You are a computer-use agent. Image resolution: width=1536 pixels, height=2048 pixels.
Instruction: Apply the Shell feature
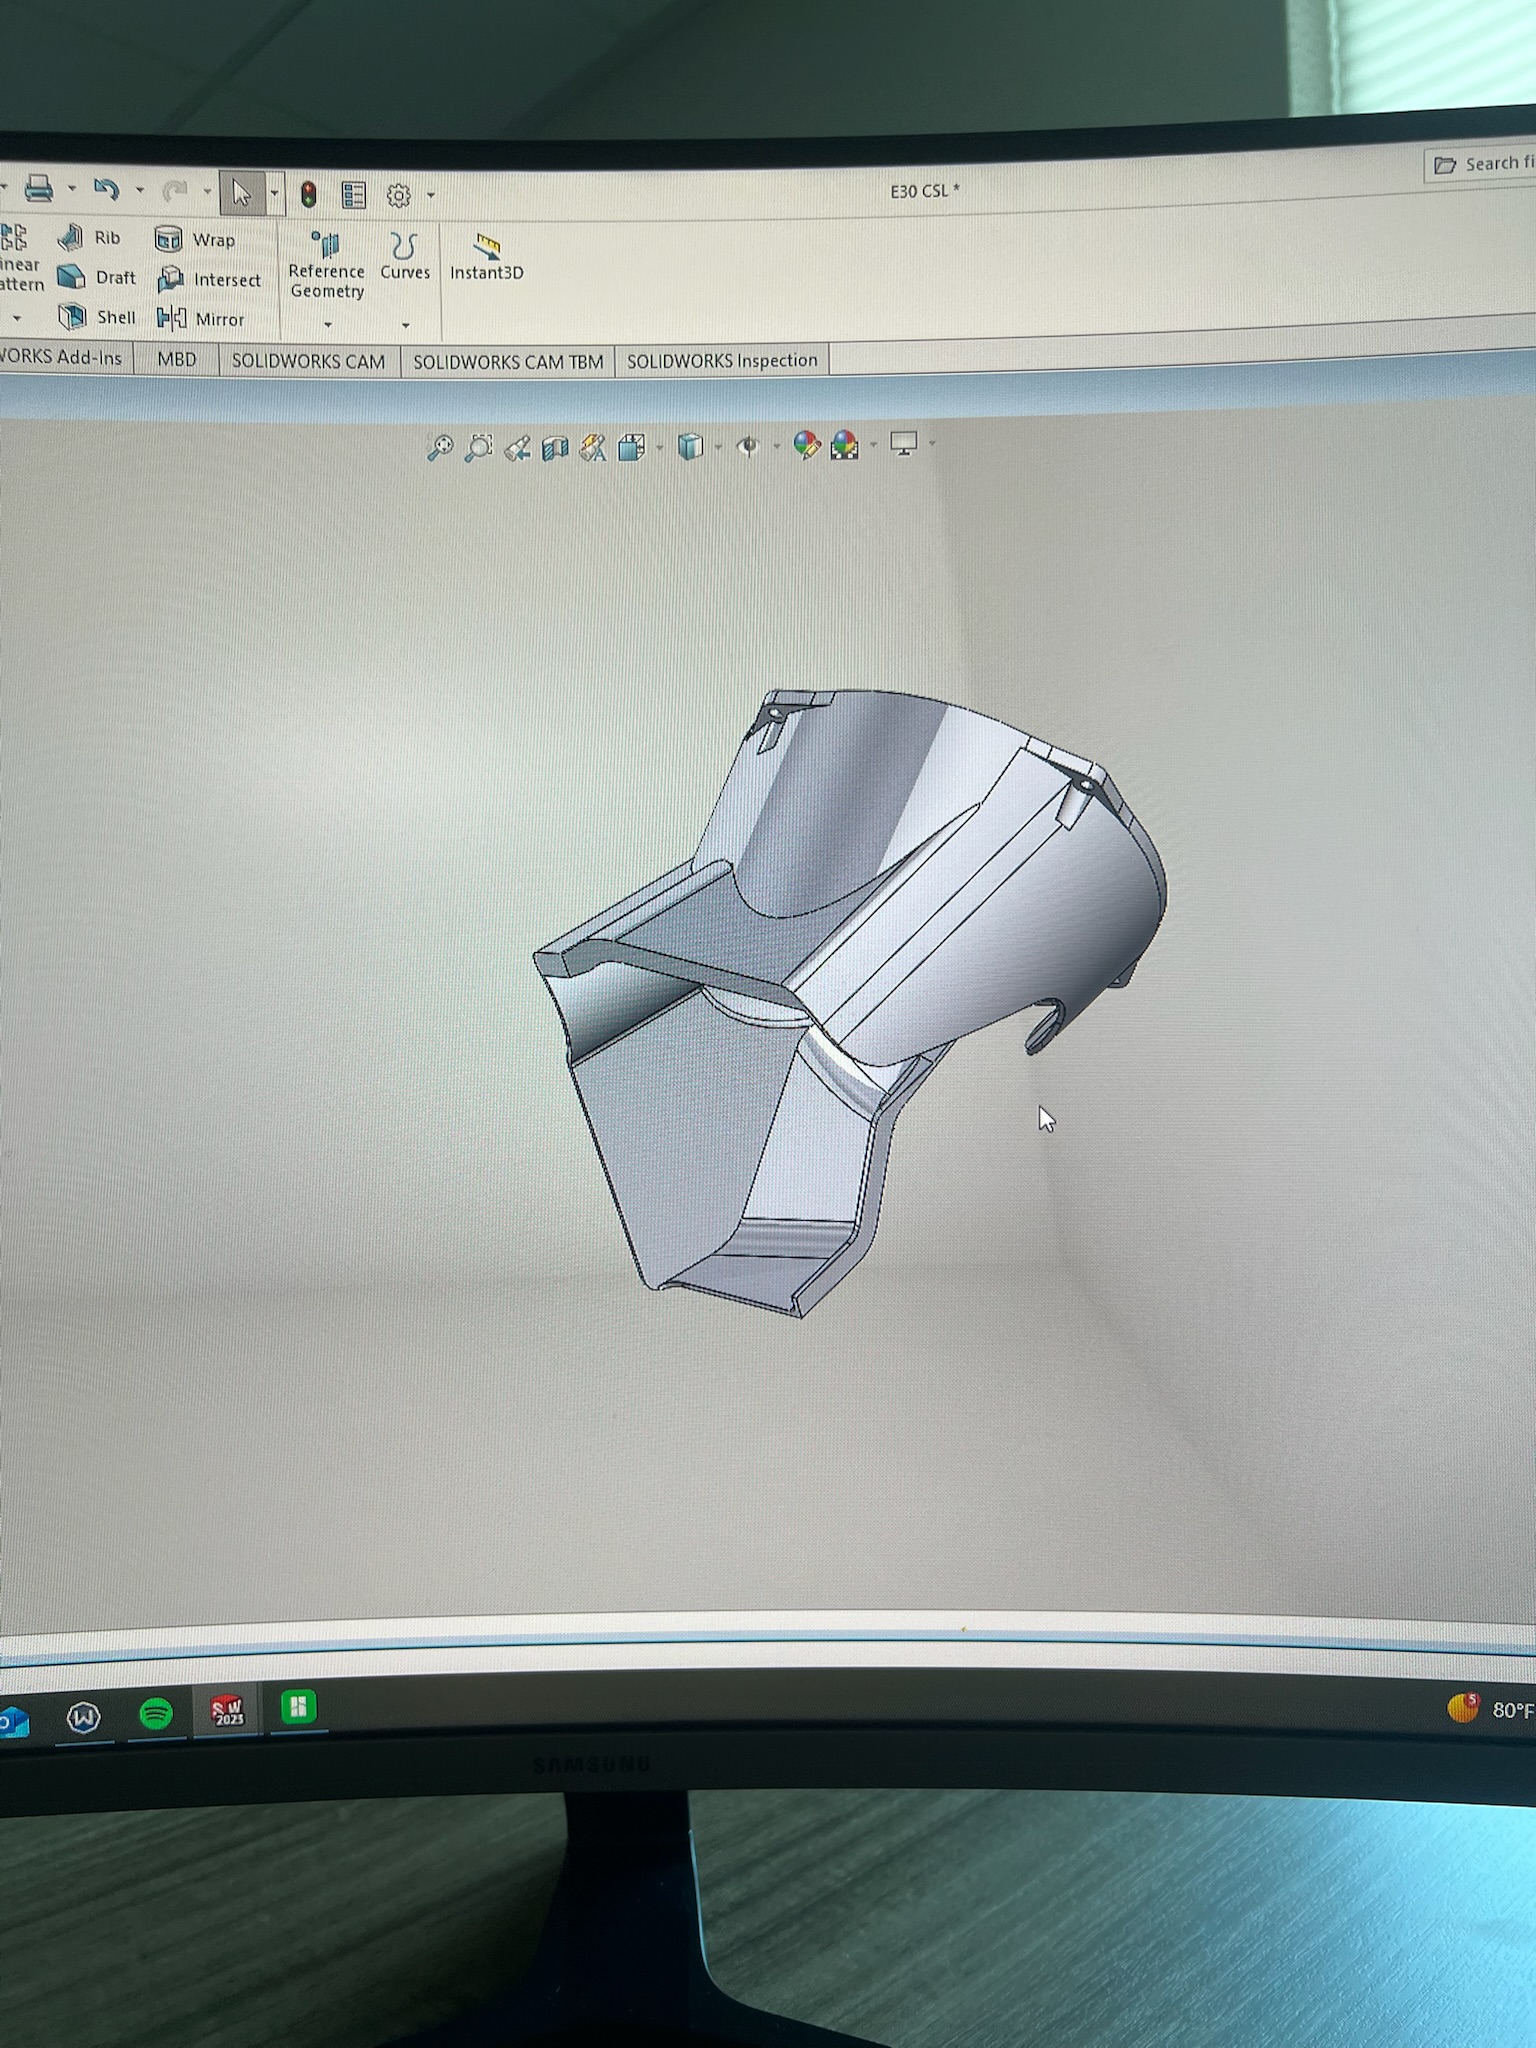96,317
